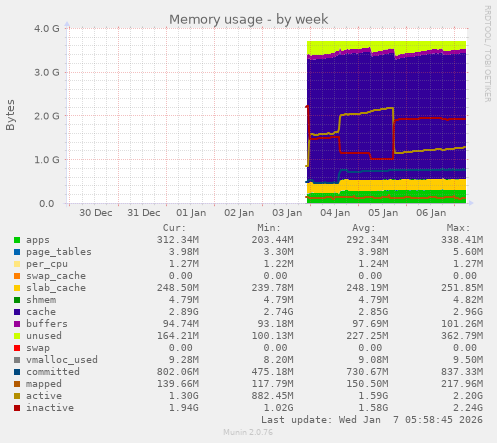
Task: Click the '30 Dec' date label
Action: (x=96, y=213)
